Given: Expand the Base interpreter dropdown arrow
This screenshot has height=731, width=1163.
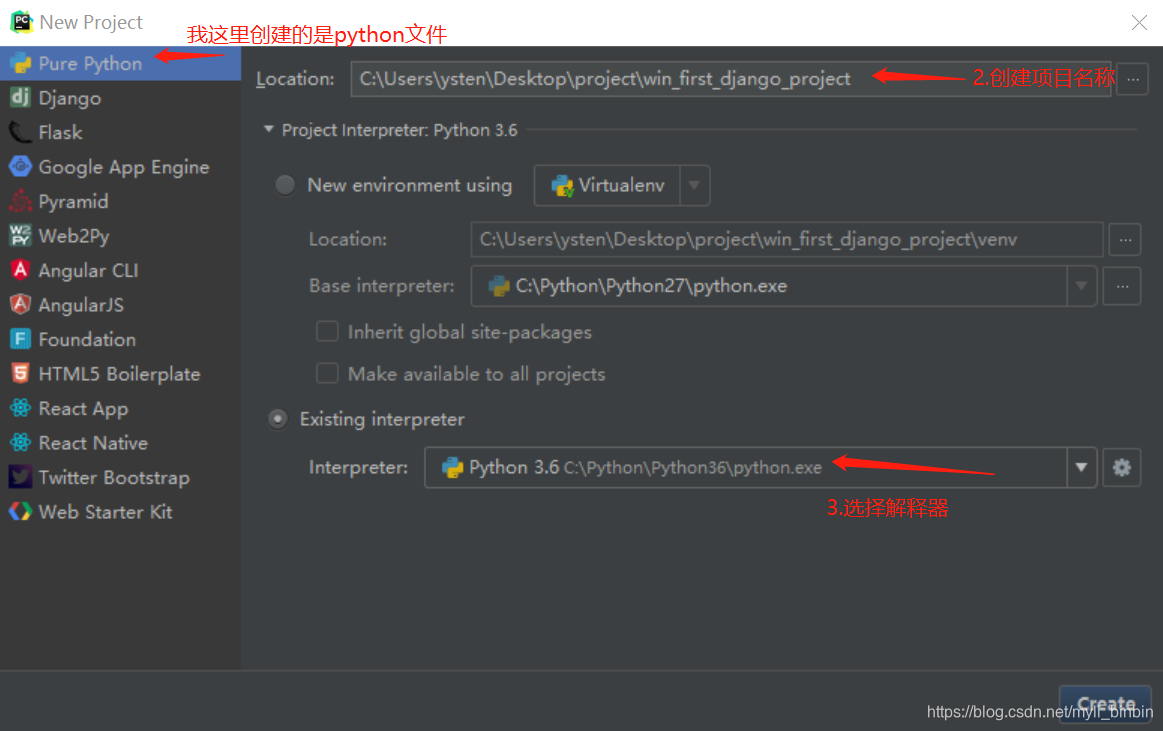Looking at the screenshot, I should (x=1081, y=285).
